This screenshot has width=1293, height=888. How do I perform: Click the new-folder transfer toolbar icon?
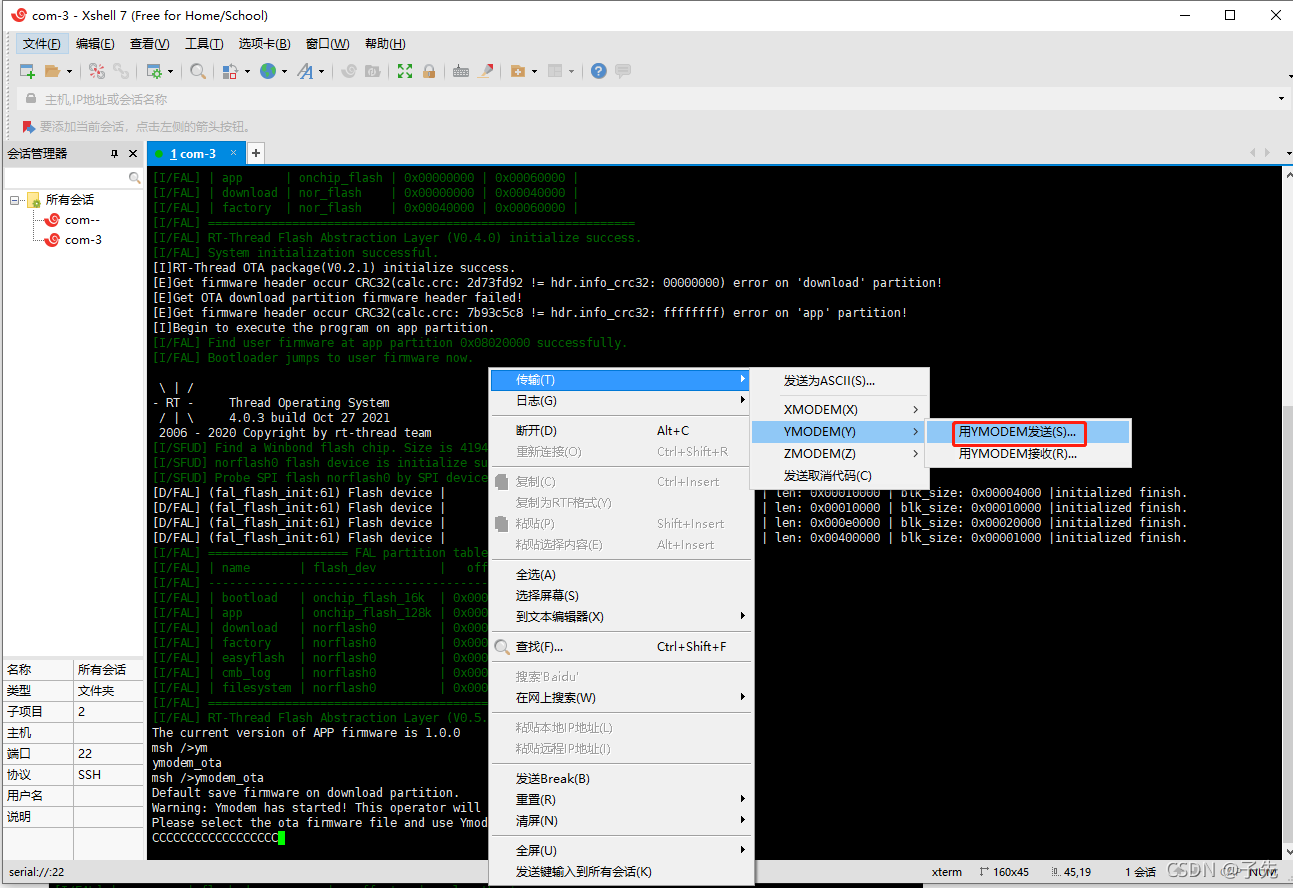[x=518, y=71]
